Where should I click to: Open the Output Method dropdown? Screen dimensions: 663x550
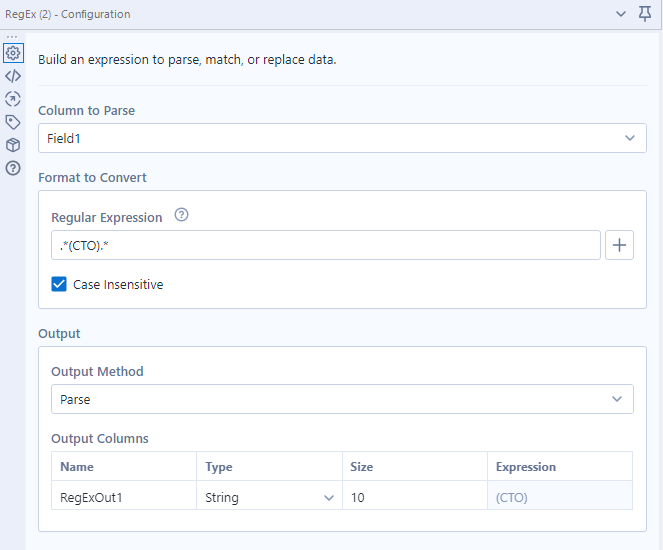616,400
